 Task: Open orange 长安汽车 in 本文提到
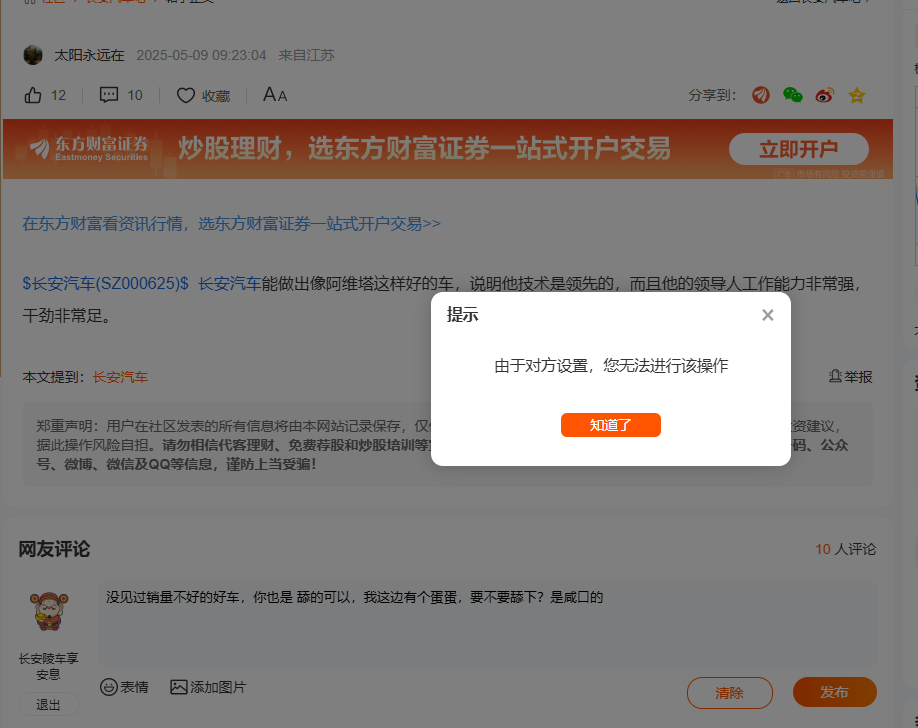(x=120, y=377)
